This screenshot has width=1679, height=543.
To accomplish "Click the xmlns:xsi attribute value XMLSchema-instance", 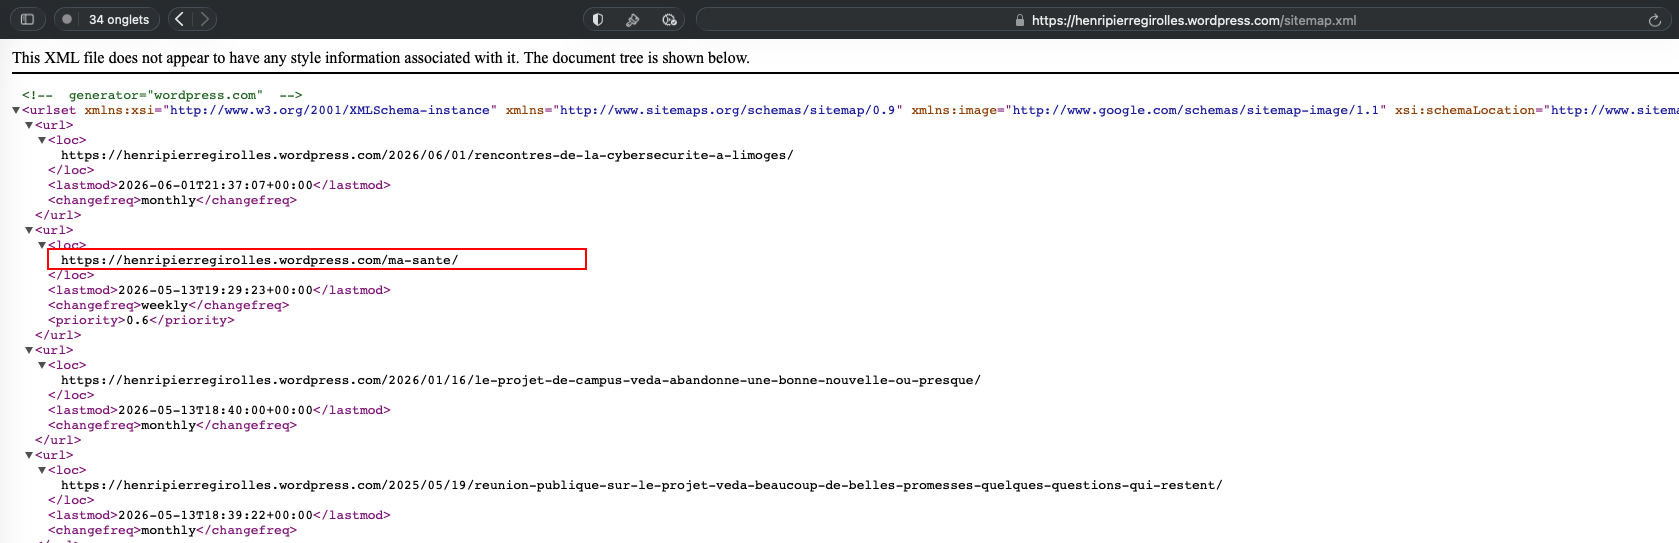I will 329,110.
